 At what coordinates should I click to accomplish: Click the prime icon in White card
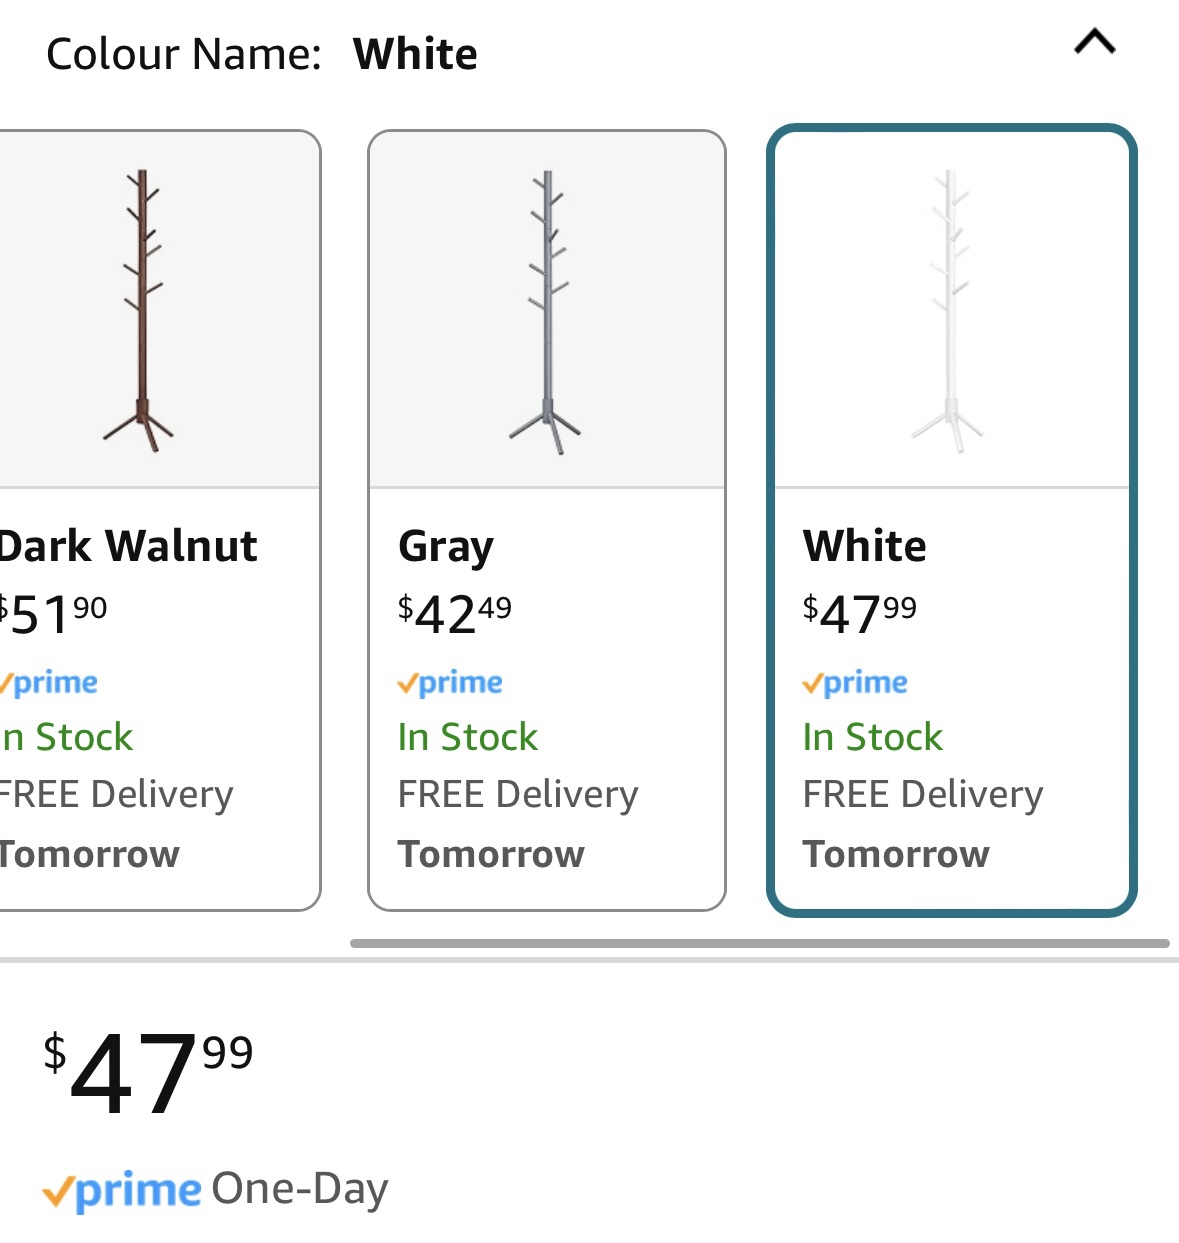click(x=855, y=683)
